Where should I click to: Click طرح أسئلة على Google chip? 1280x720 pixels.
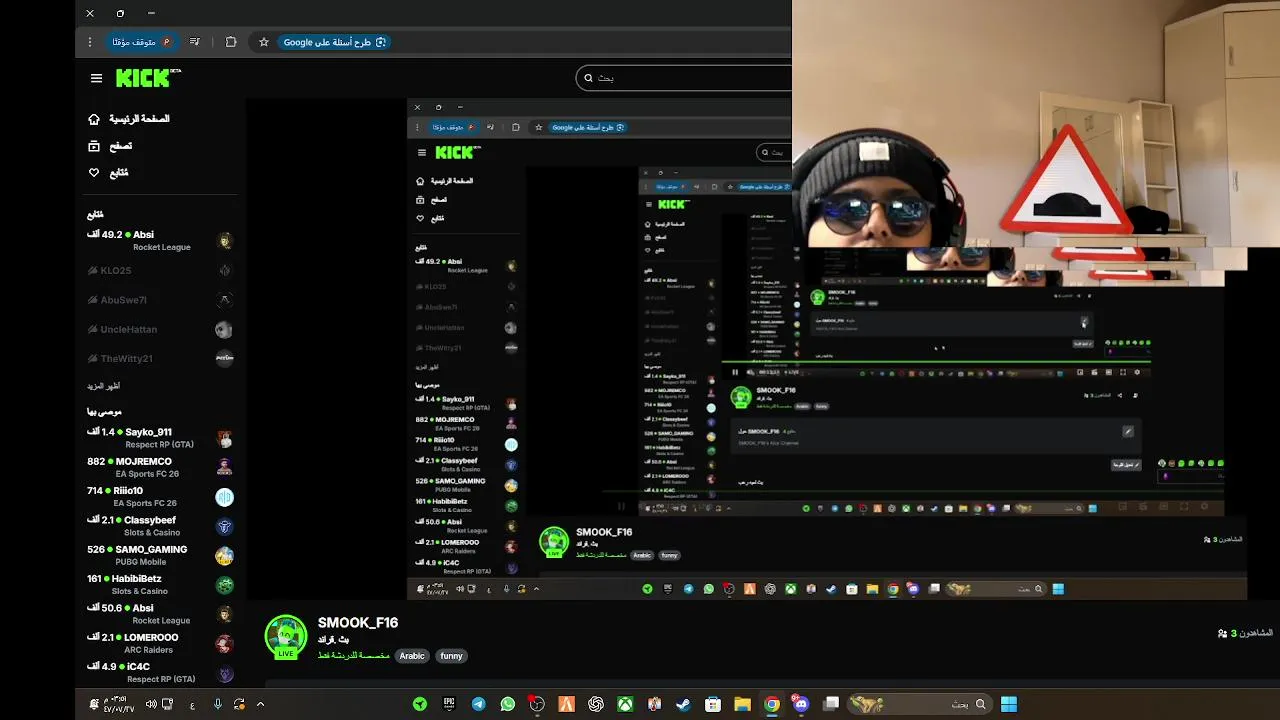(x=334, y=42)
